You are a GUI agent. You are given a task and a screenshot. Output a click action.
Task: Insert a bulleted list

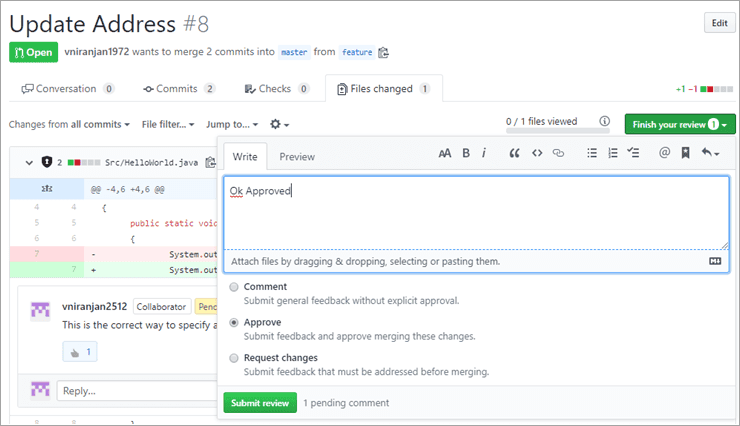pos(591,153)
